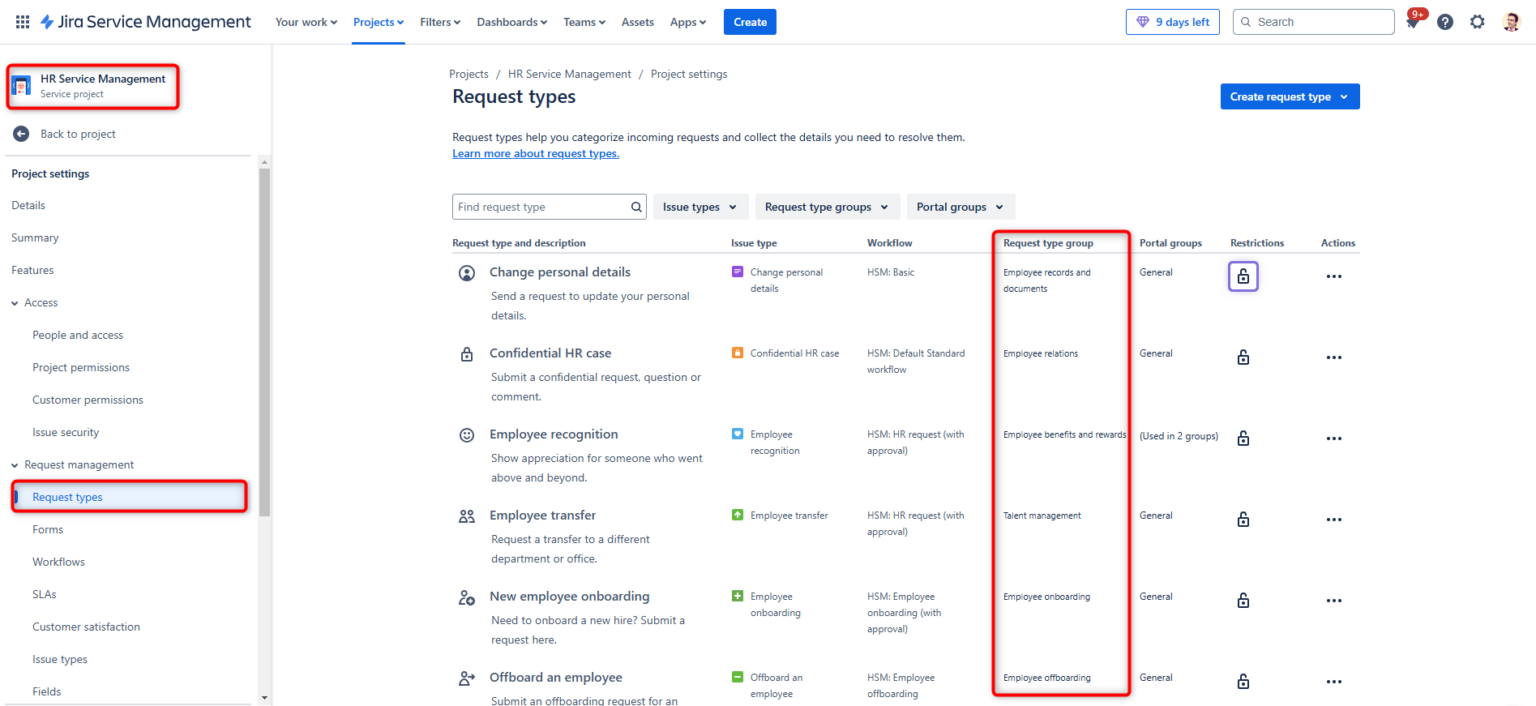
Task: Click the notifications bell icon
Action: 1413,21
